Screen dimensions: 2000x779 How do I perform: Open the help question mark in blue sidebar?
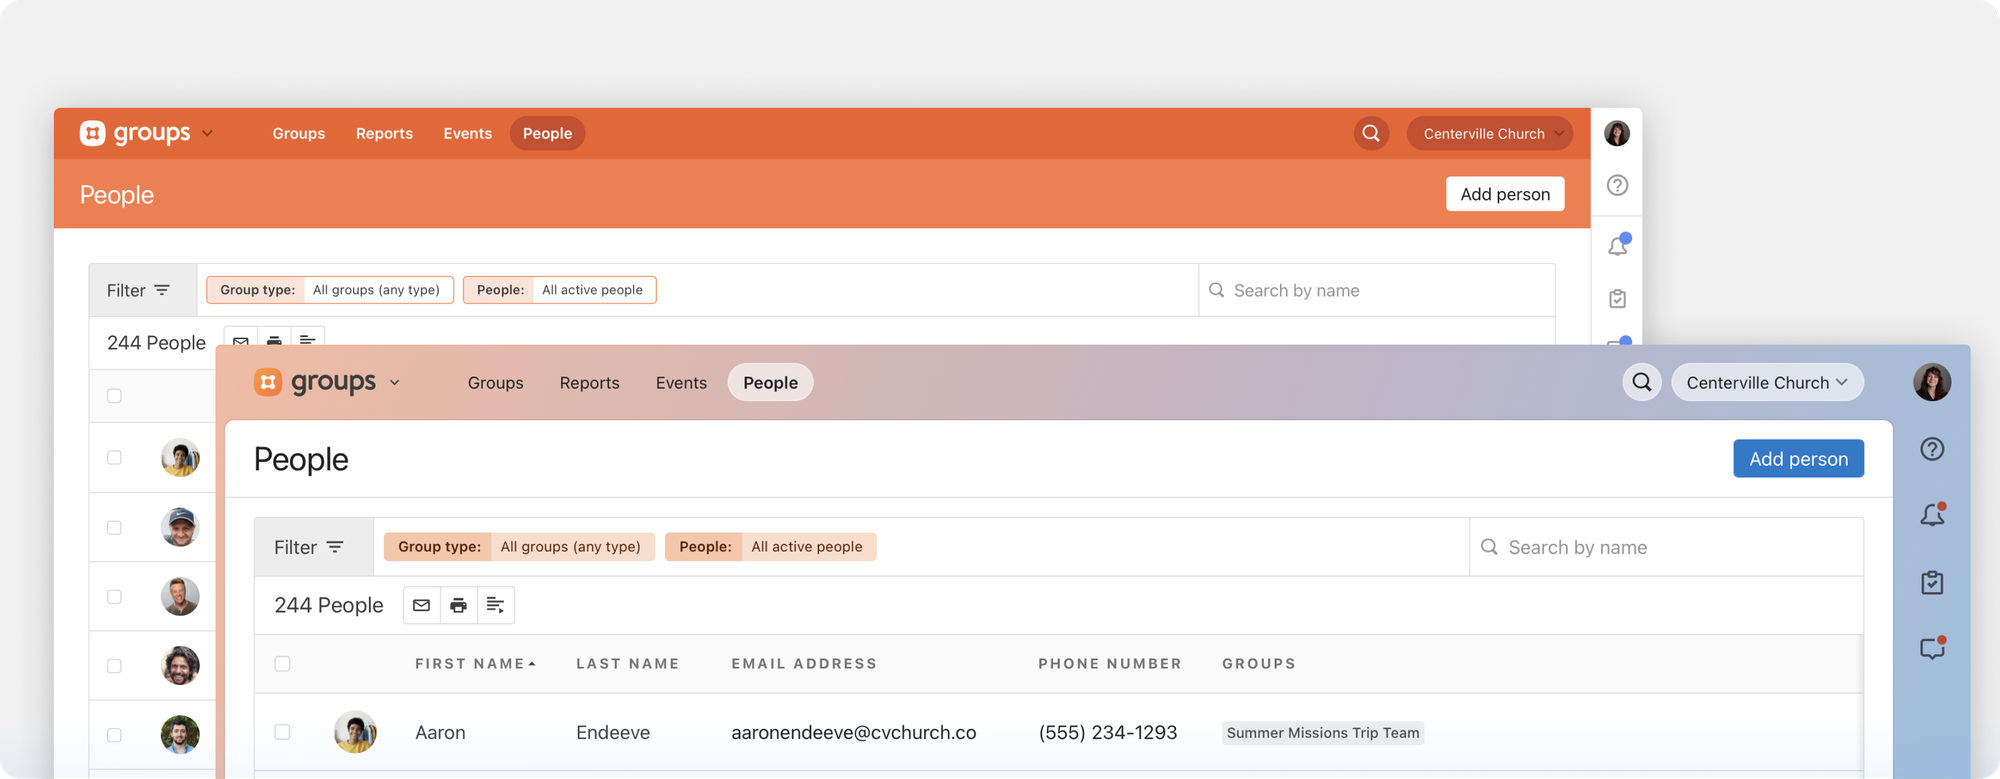1932,449
